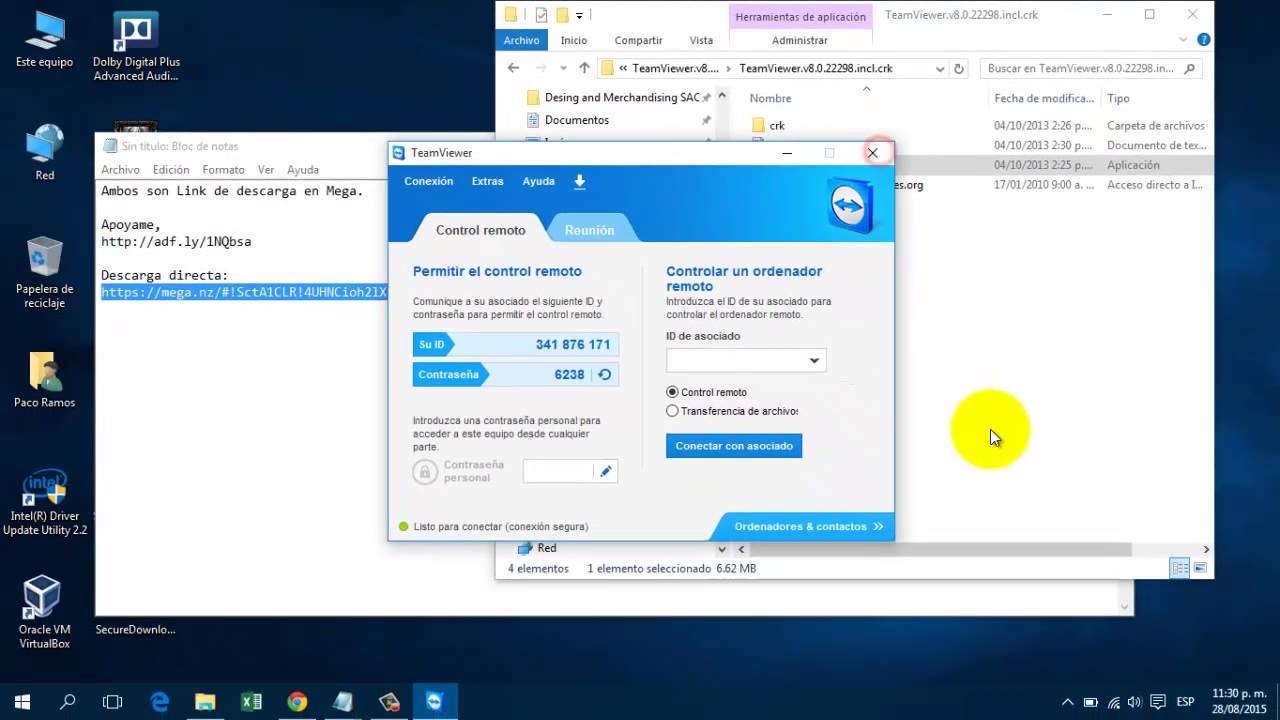1280x720 pixels.
Task: Switch to the Notepad taskbar icon
Action: (x=343, y=702)
